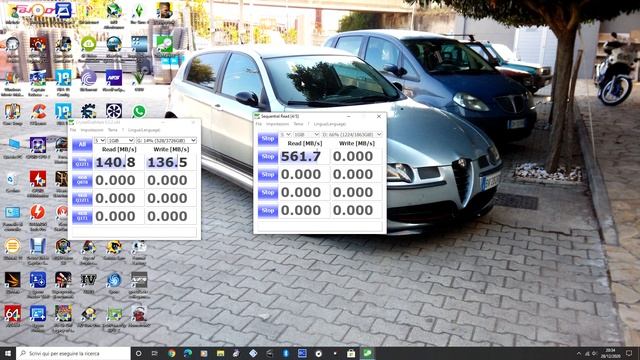Select the red circular lightning bolt icon
Image resolution: width=640 pixels, height=360 pixels.
pos(38,212)
